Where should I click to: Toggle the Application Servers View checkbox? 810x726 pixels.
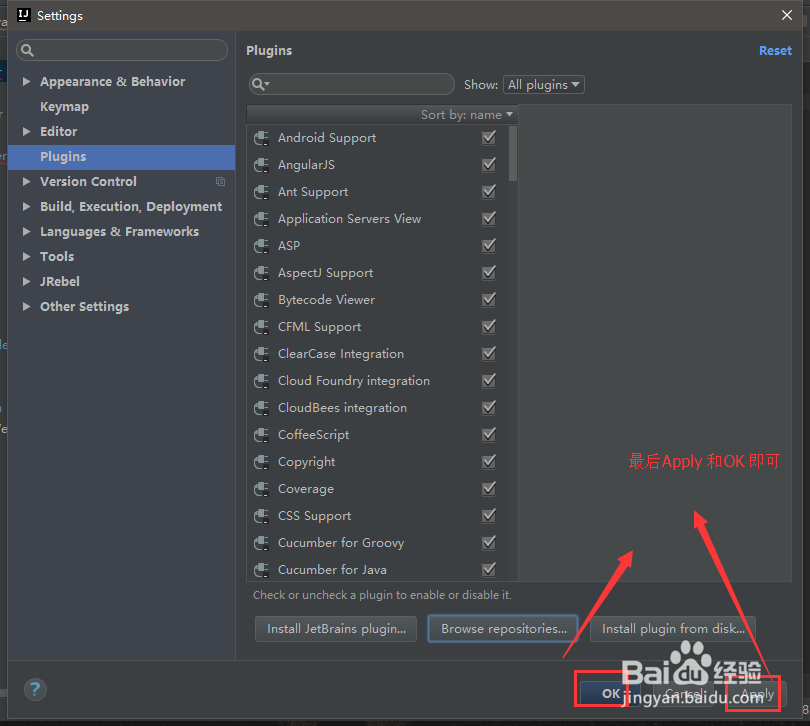coord(489,219)
